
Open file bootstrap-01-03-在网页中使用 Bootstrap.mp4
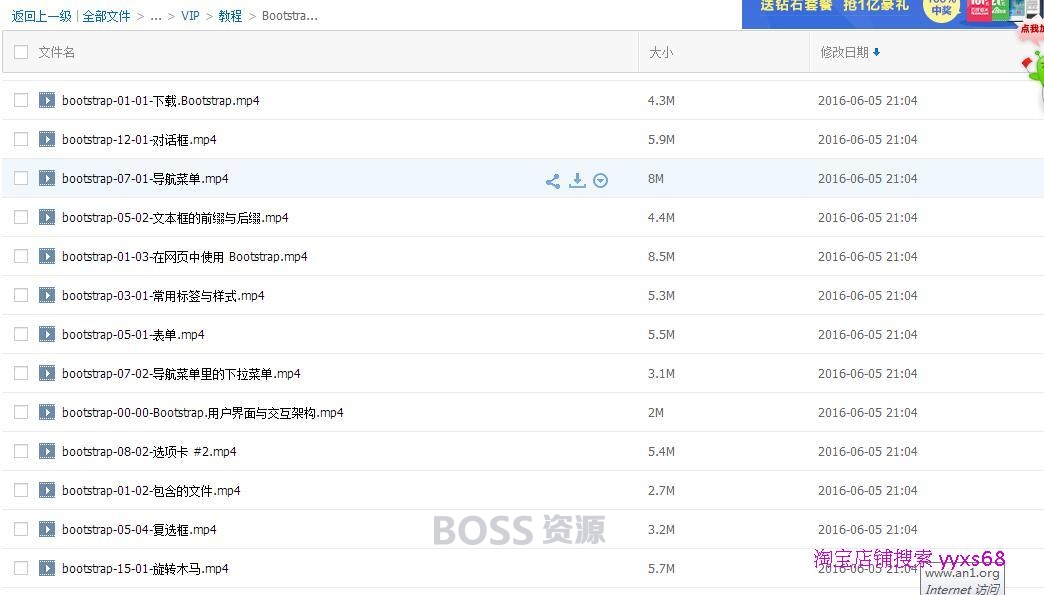[x=184, y=257]
